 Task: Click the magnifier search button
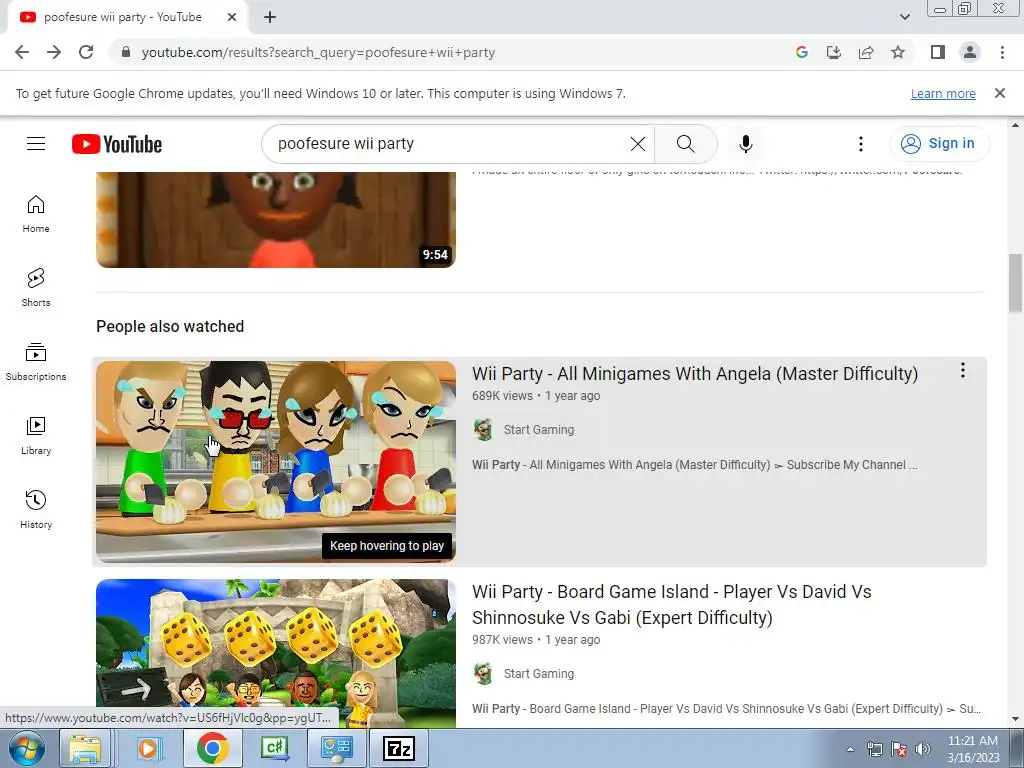tap(686, 144)
